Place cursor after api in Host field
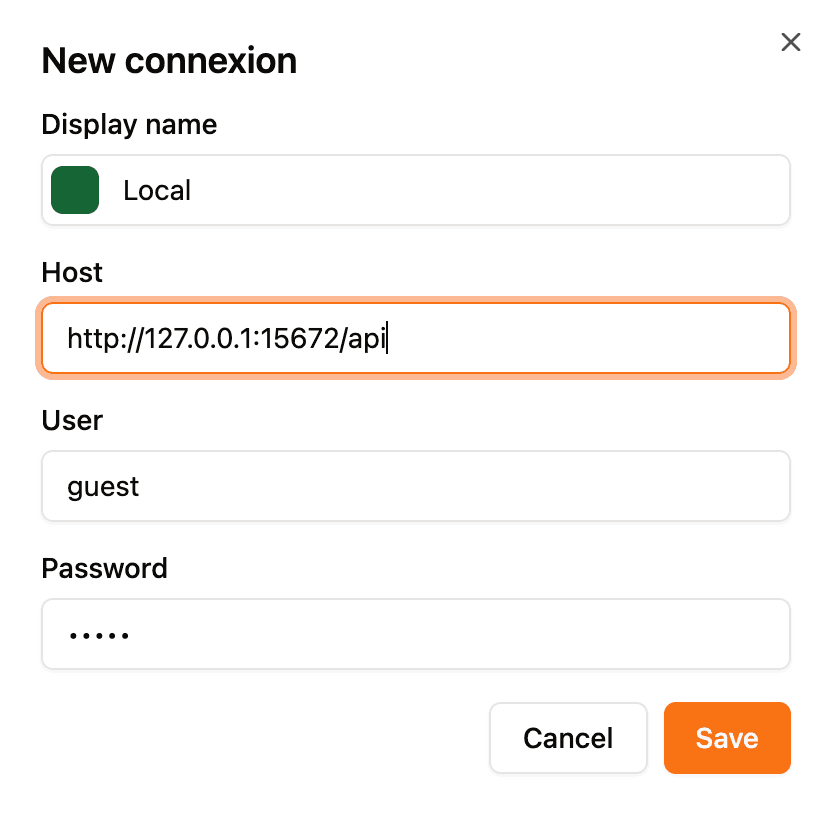The height and width of the screenshot is (818, 832). click(388, 337)
